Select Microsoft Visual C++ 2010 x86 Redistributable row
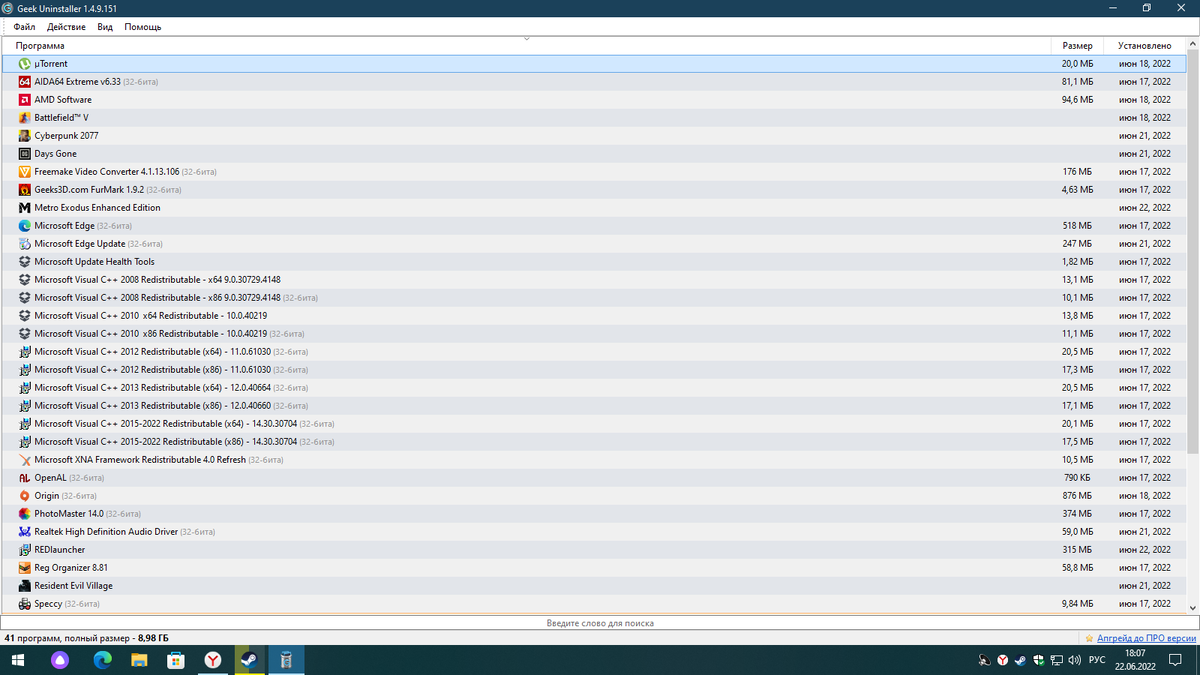 pos(592,334)
